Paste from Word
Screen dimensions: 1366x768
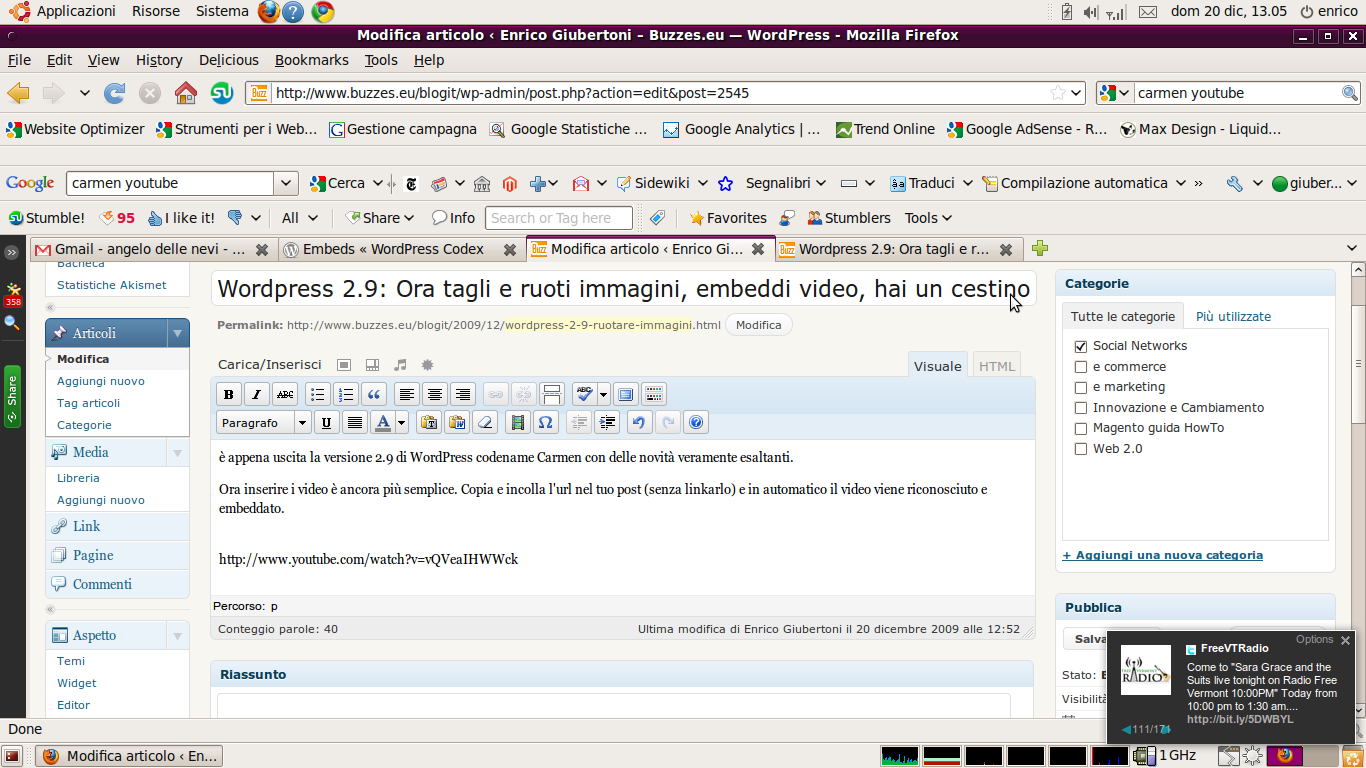[457, 423]
